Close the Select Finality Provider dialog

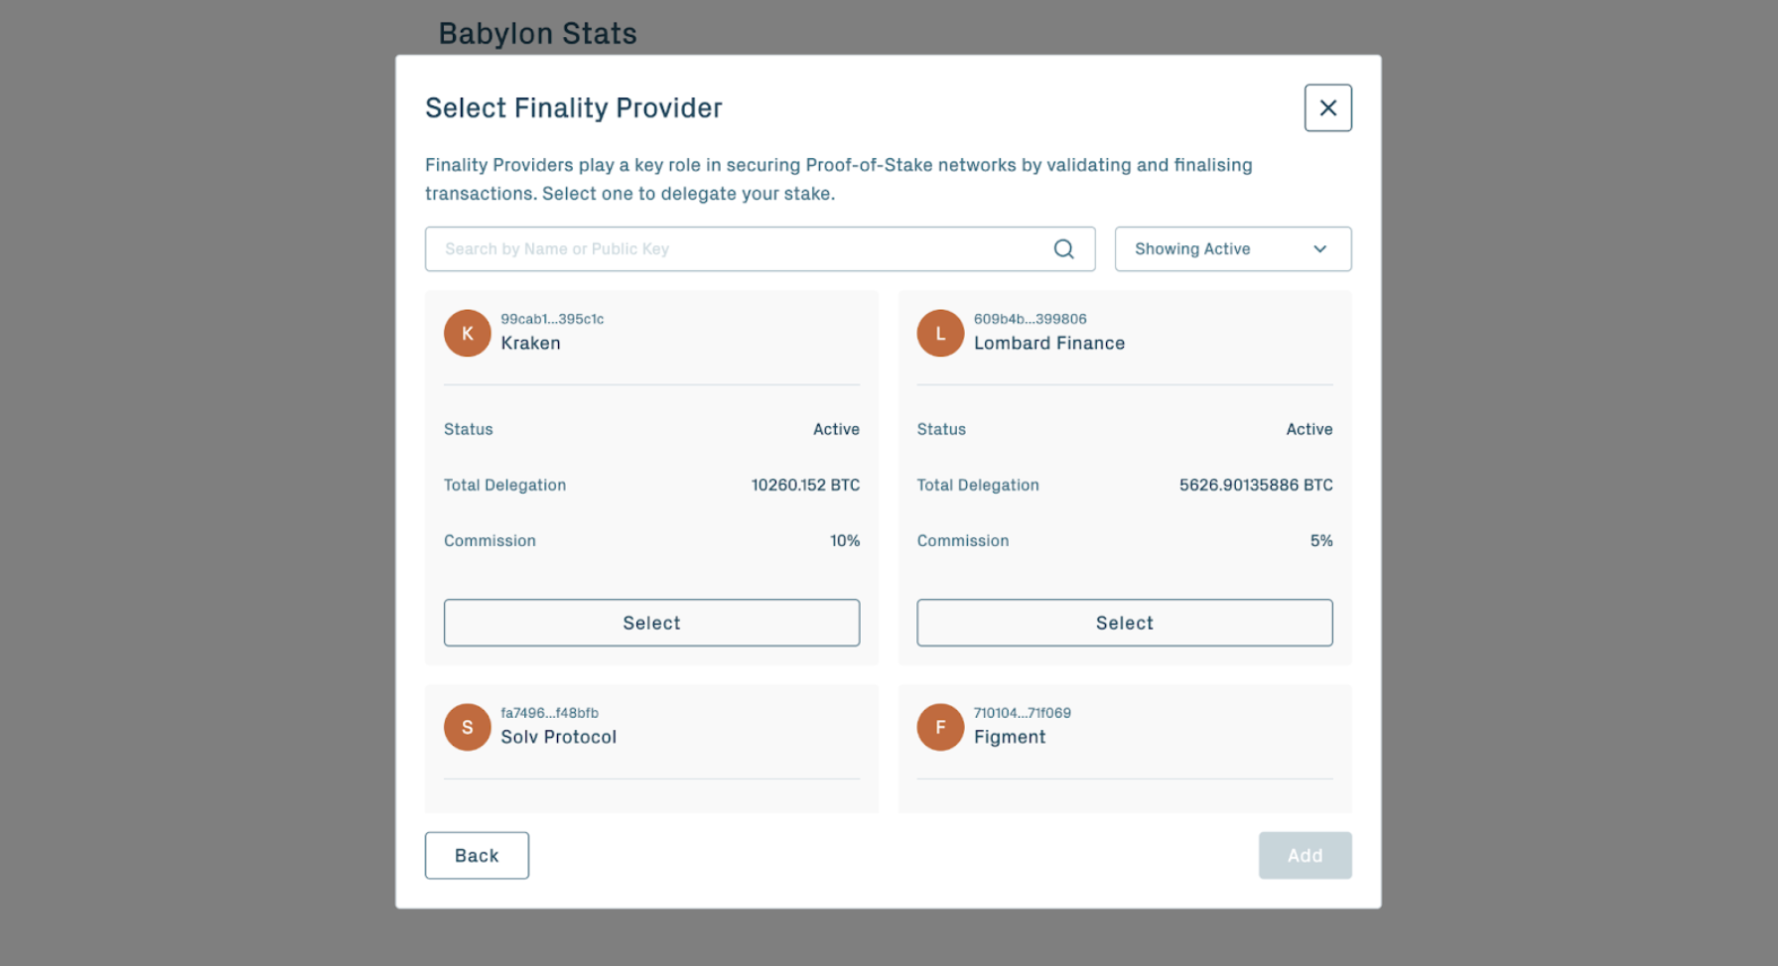1327,108
